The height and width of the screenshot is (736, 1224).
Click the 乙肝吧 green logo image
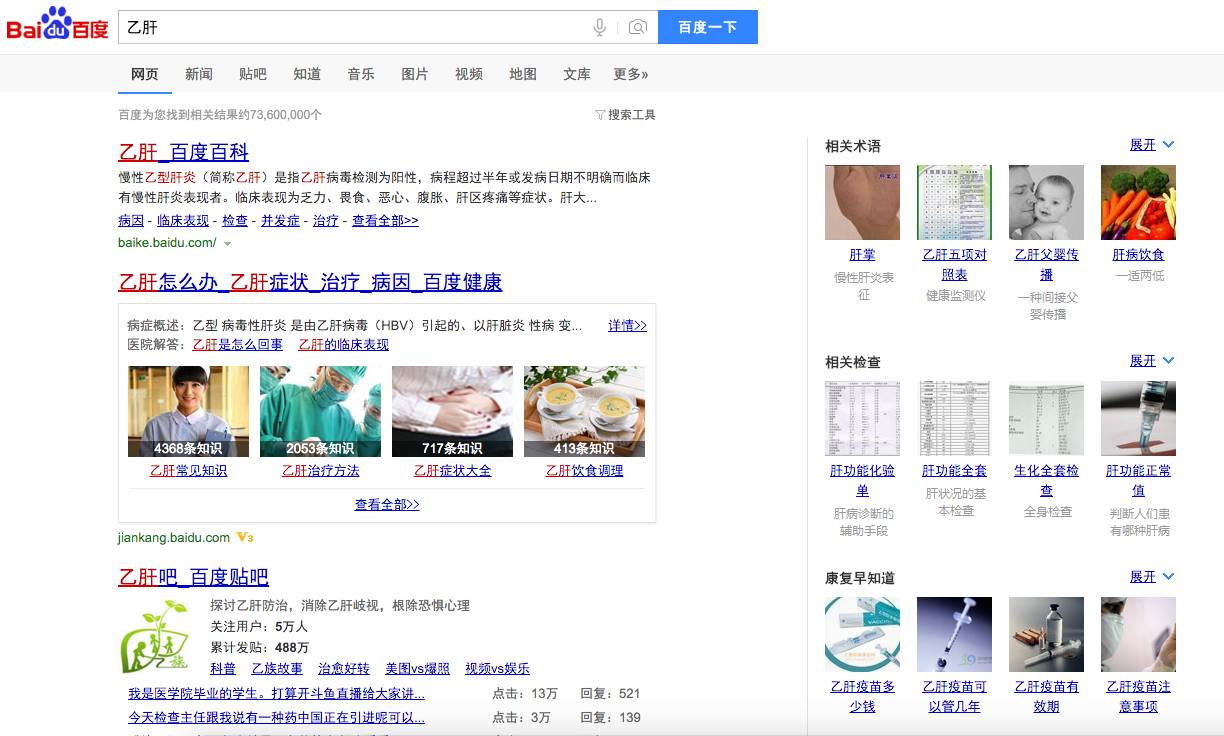click(154, 636)
